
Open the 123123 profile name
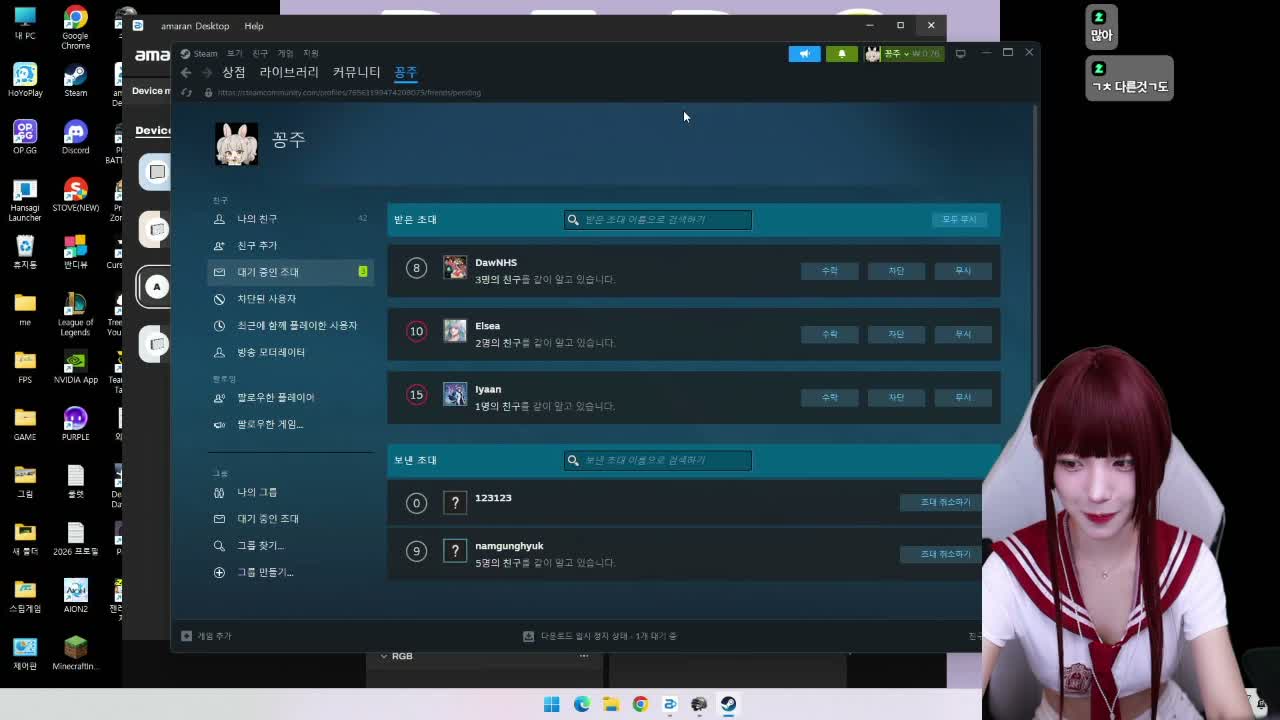493,498
